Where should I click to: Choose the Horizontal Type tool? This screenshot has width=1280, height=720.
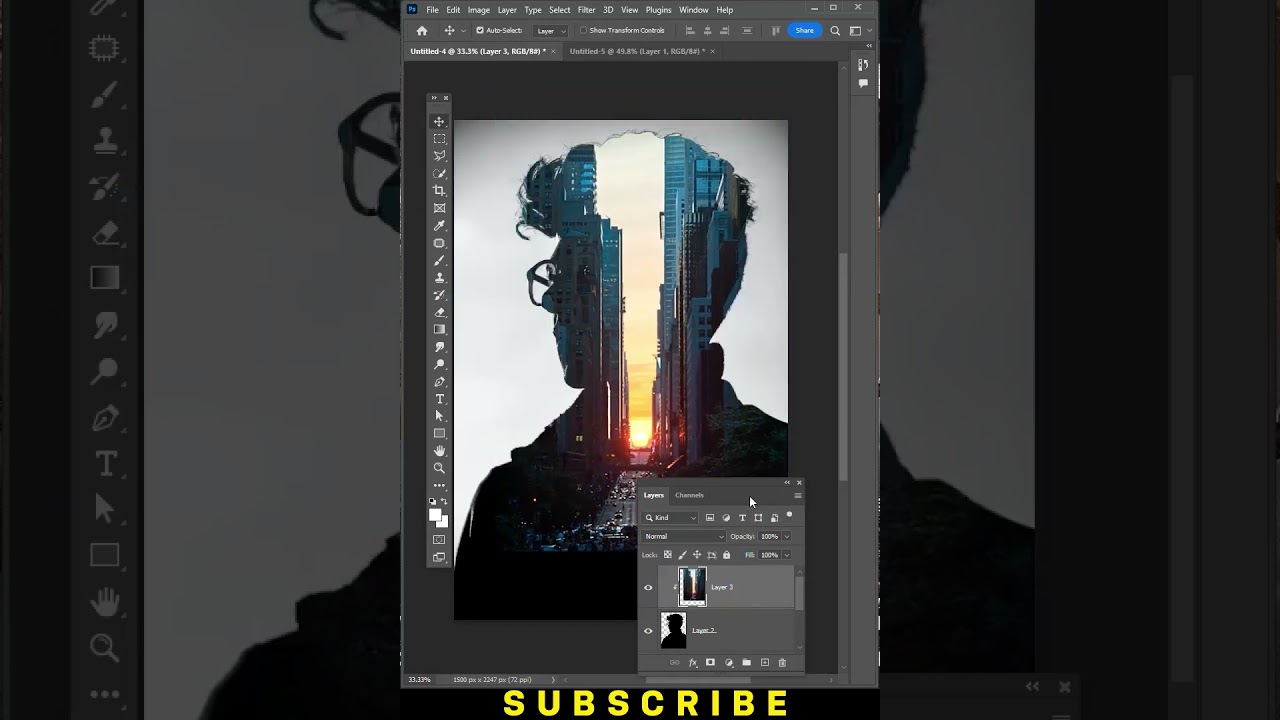pos(439,399)
